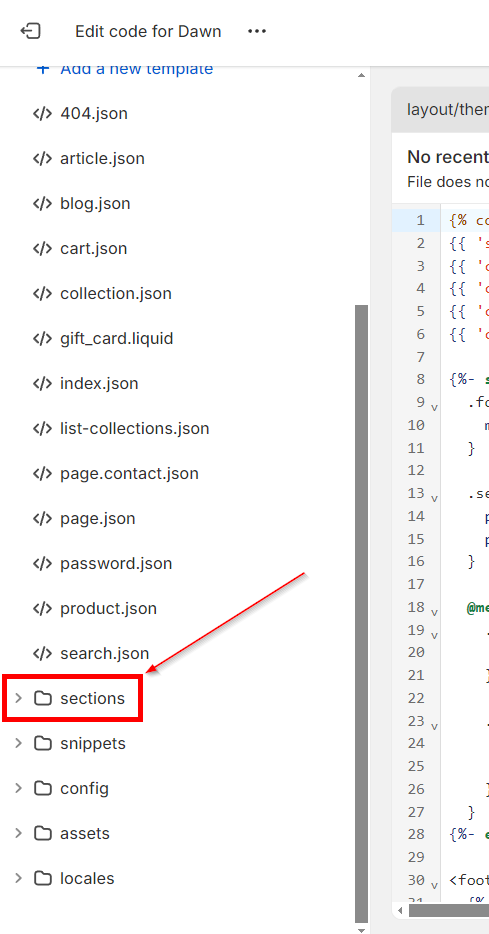Click the snippets folder icon

coord(43,743)
